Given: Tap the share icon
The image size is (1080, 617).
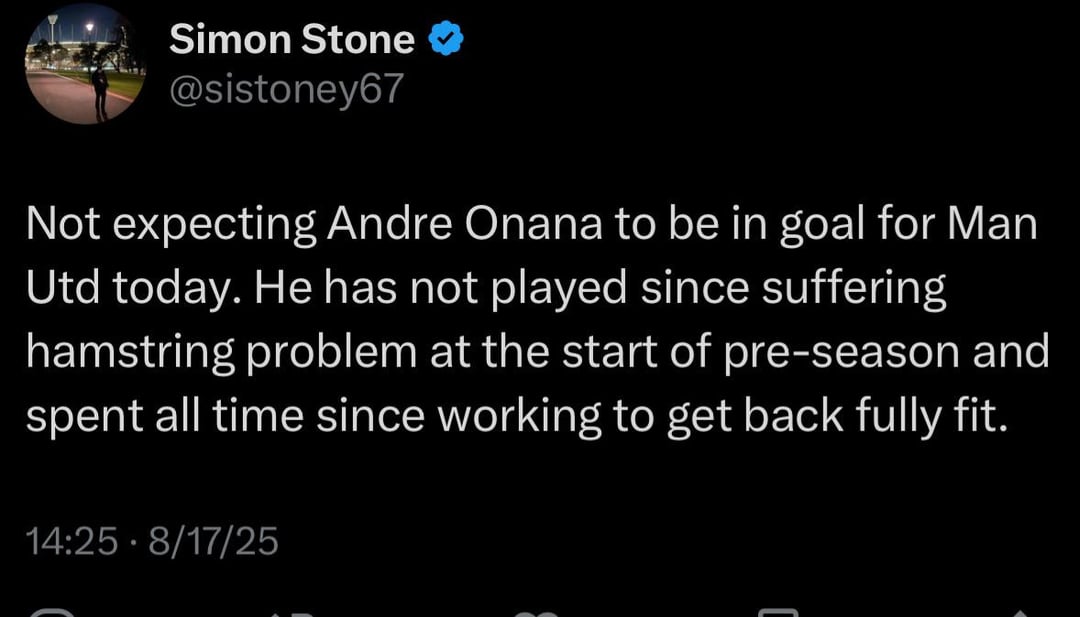Looking at the screenshot, I should coord(1018,612).
